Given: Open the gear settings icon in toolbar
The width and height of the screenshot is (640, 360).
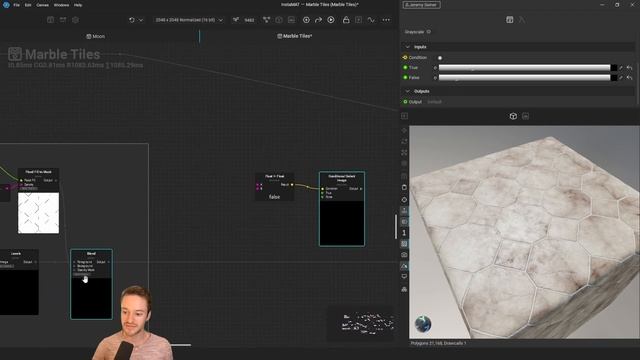Looking at the screenshot, I should point(75,20).
